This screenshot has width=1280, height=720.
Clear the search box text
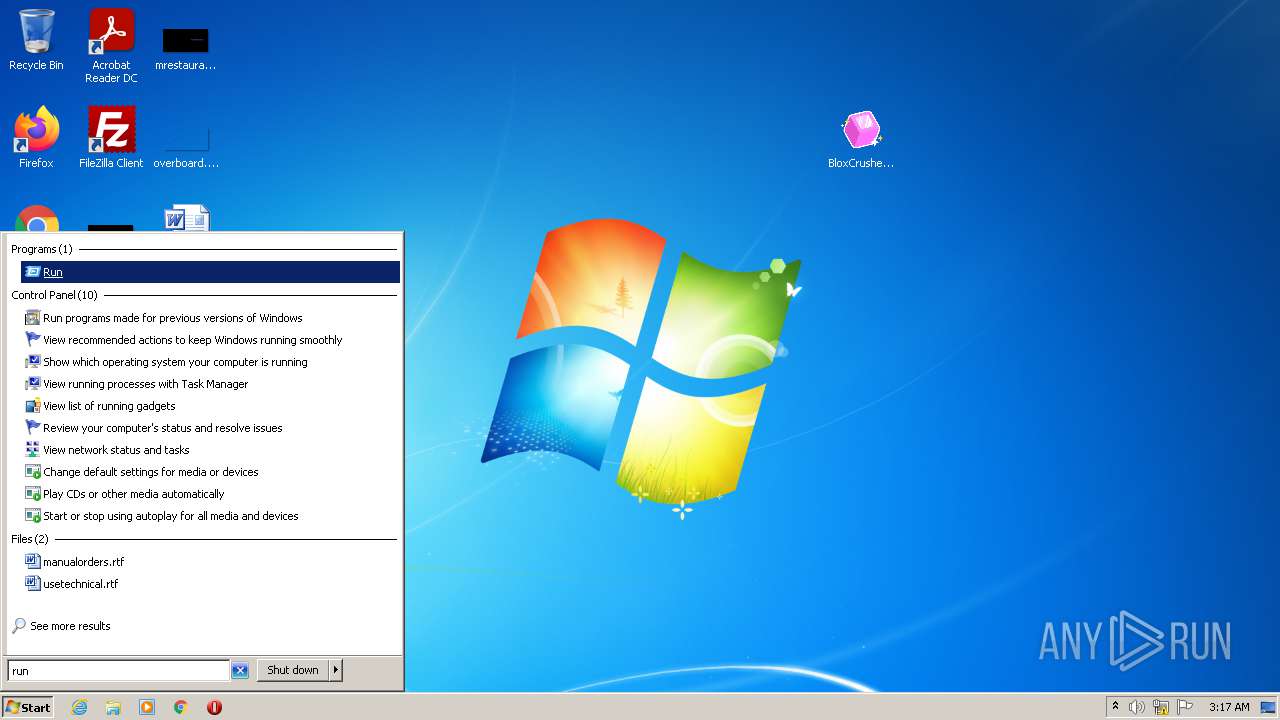[x=240, y=671]
